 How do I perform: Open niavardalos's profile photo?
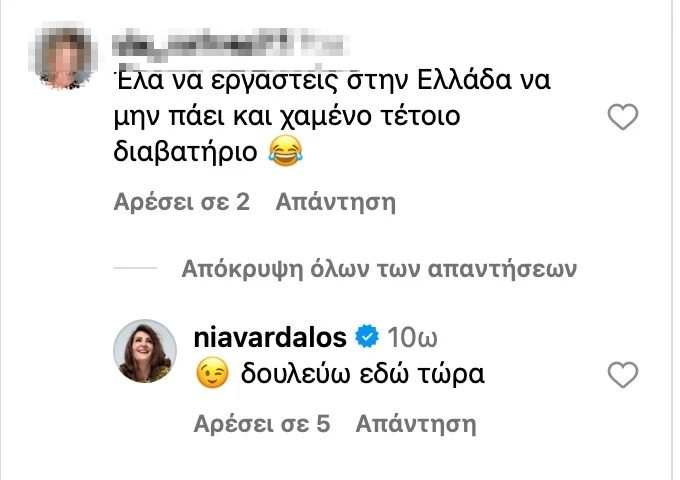tap(145, 351)
